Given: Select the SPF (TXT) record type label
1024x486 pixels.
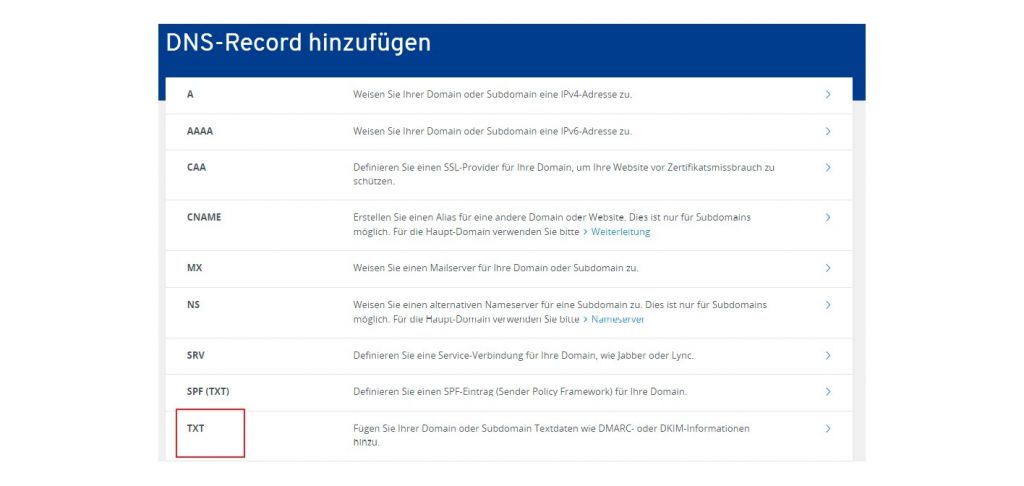Looking at the screenshot, I should (208, 392).
